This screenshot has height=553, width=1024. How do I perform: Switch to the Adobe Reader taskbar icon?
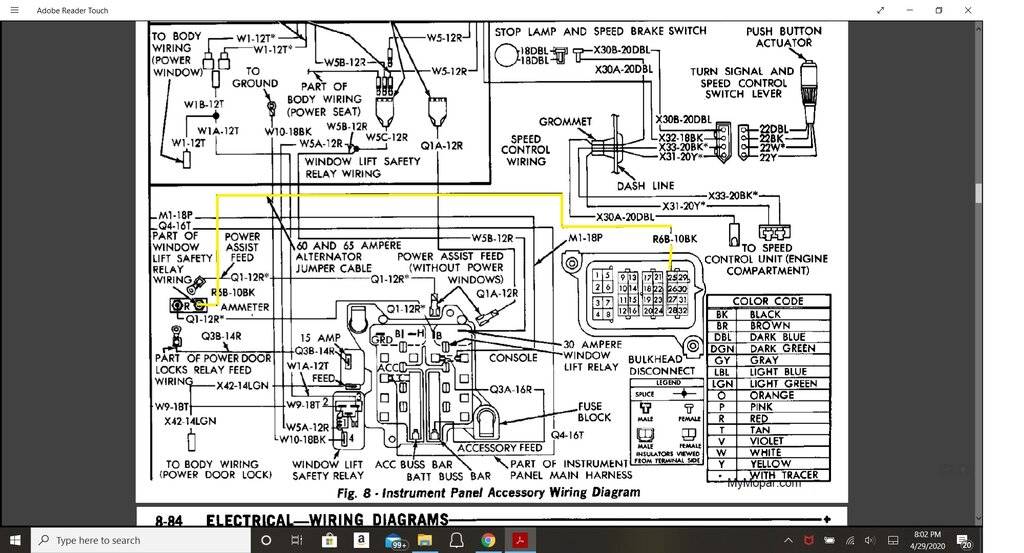coord(519,540)
